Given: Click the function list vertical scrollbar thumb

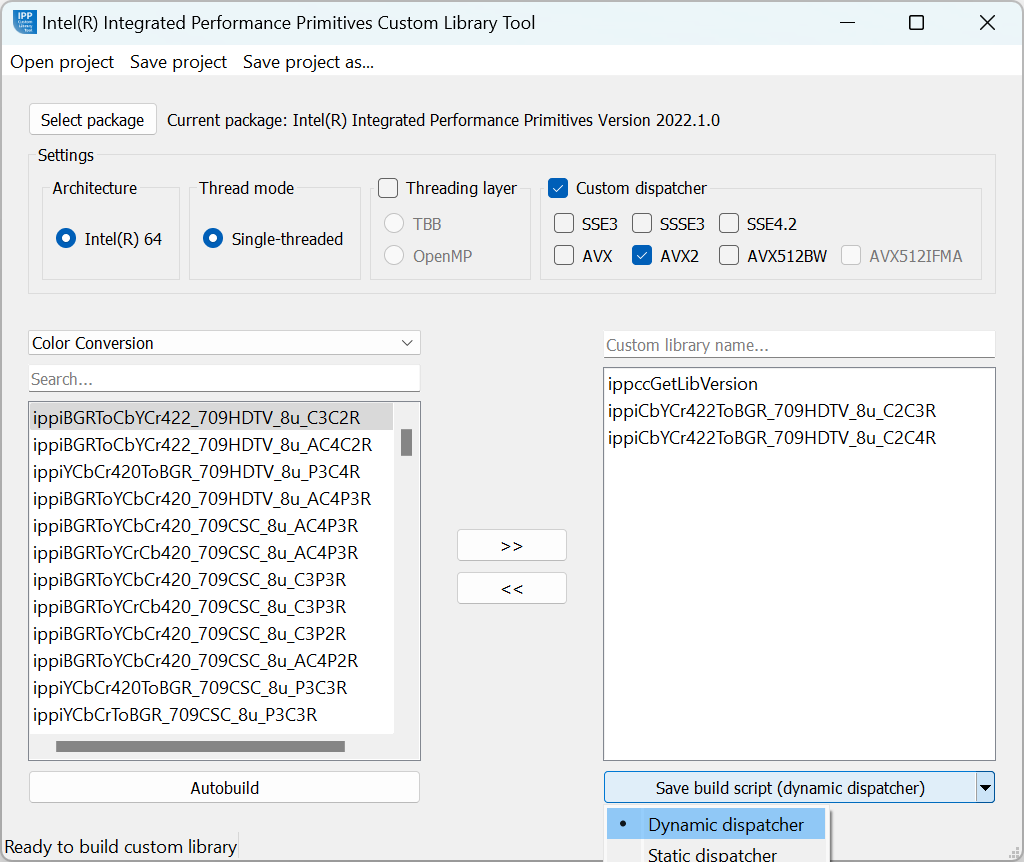Looking at the screenshot, I should pos(406,442).
